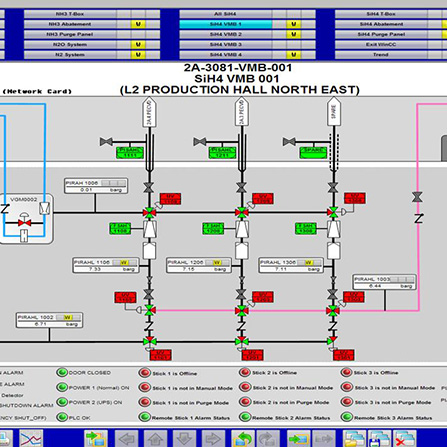
Task: Click the 2A1 PECVD outlet arrow
Action: coord(149,112)
